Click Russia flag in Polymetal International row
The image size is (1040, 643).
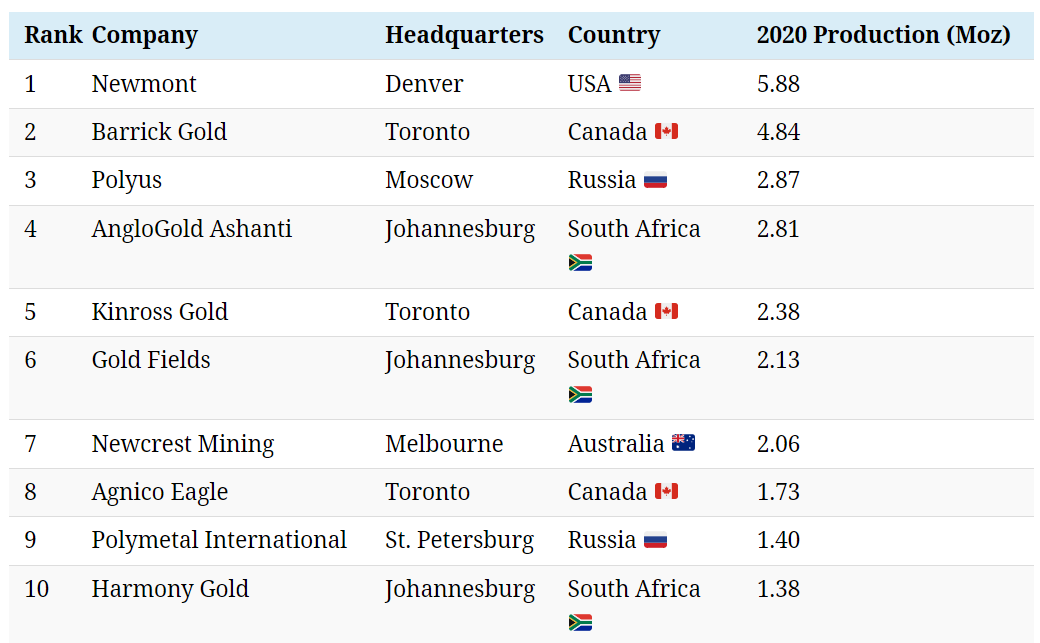pyautogui.click(x=655, y=541)
